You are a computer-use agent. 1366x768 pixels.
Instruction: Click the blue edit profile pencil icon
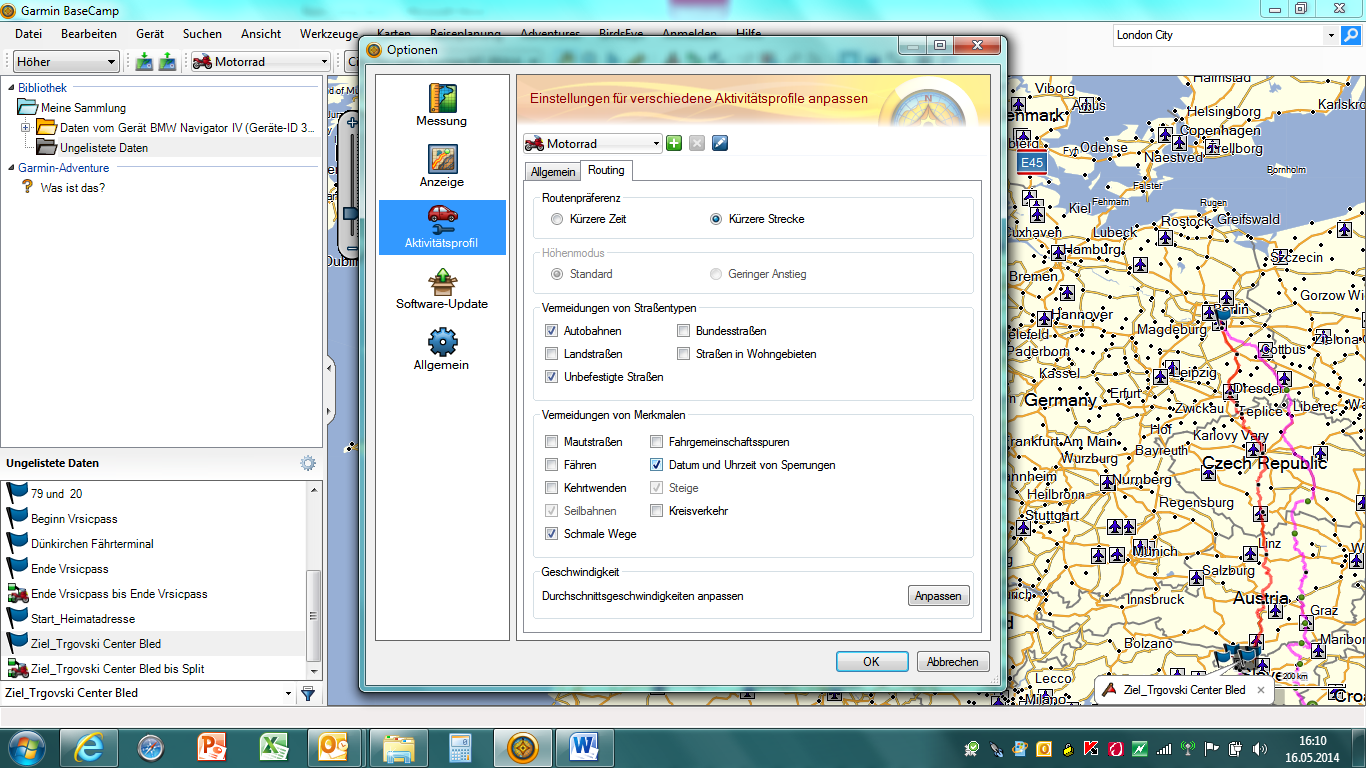(x=720, y=144)
